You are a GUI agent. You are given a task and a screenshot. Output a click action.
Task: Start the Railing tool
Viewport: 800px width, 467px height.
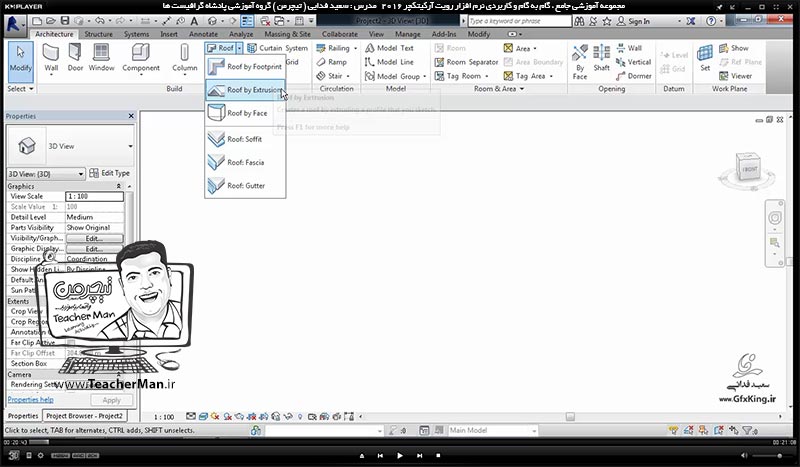click(333, 48)
